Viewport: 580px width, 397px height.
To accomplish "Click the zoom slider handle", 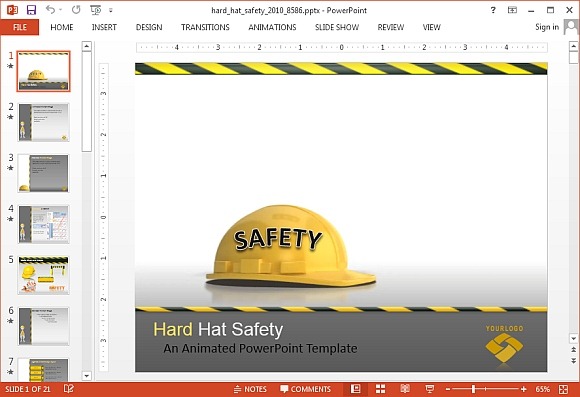I will coord(473,389).
